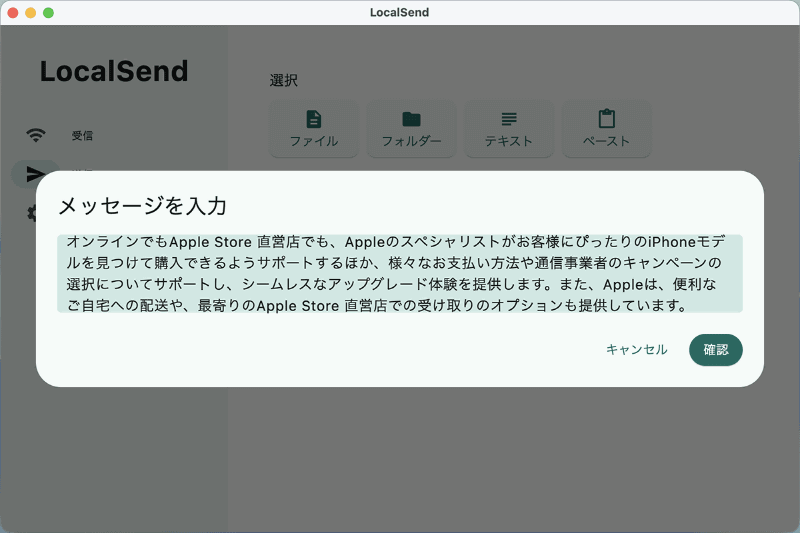Minimize the LocalSend window
The height and width of the screenshot is (533, 800).
pos(31,13)
